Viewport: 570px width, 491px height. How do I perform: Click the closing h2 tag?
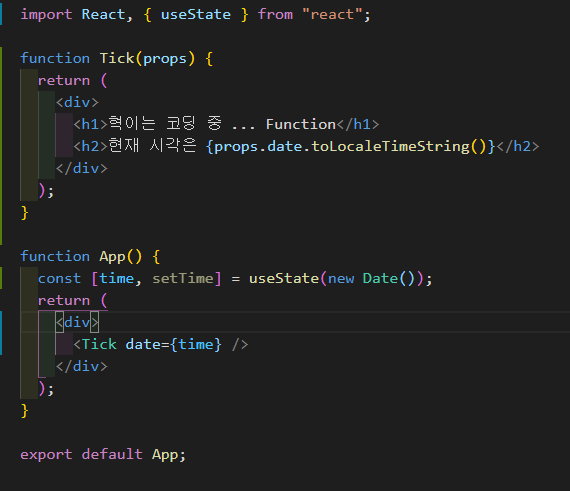pyautogui.click(x=518, y=146)
